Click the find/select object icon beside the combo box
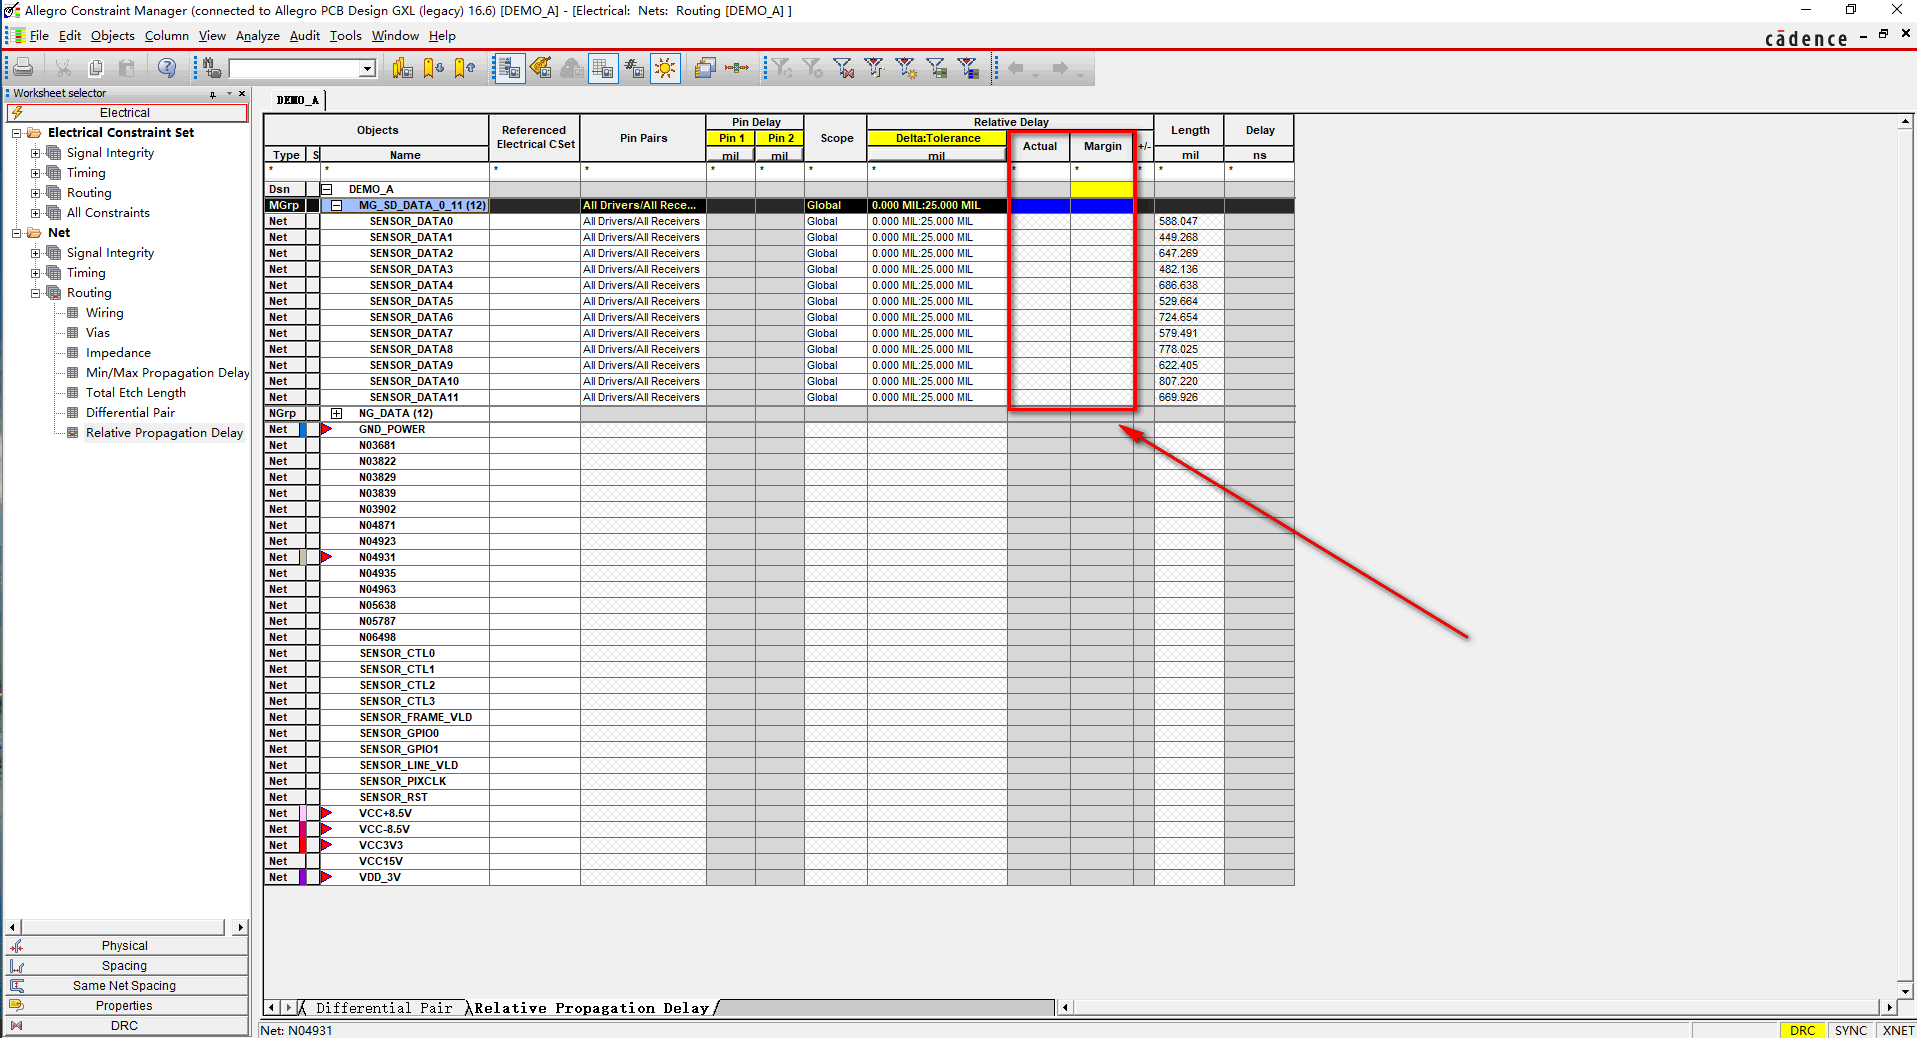 click(x=212, y=68)
